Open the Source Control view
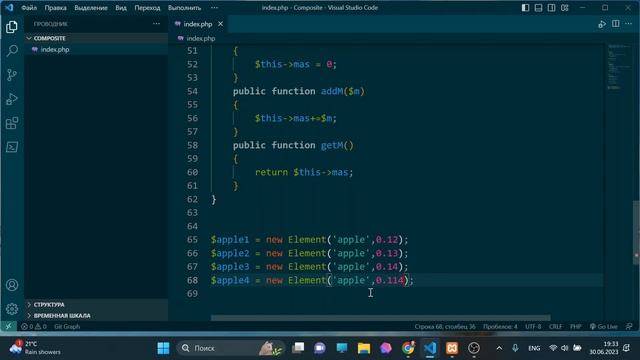640x360 pixels. (x=12, y=75)
